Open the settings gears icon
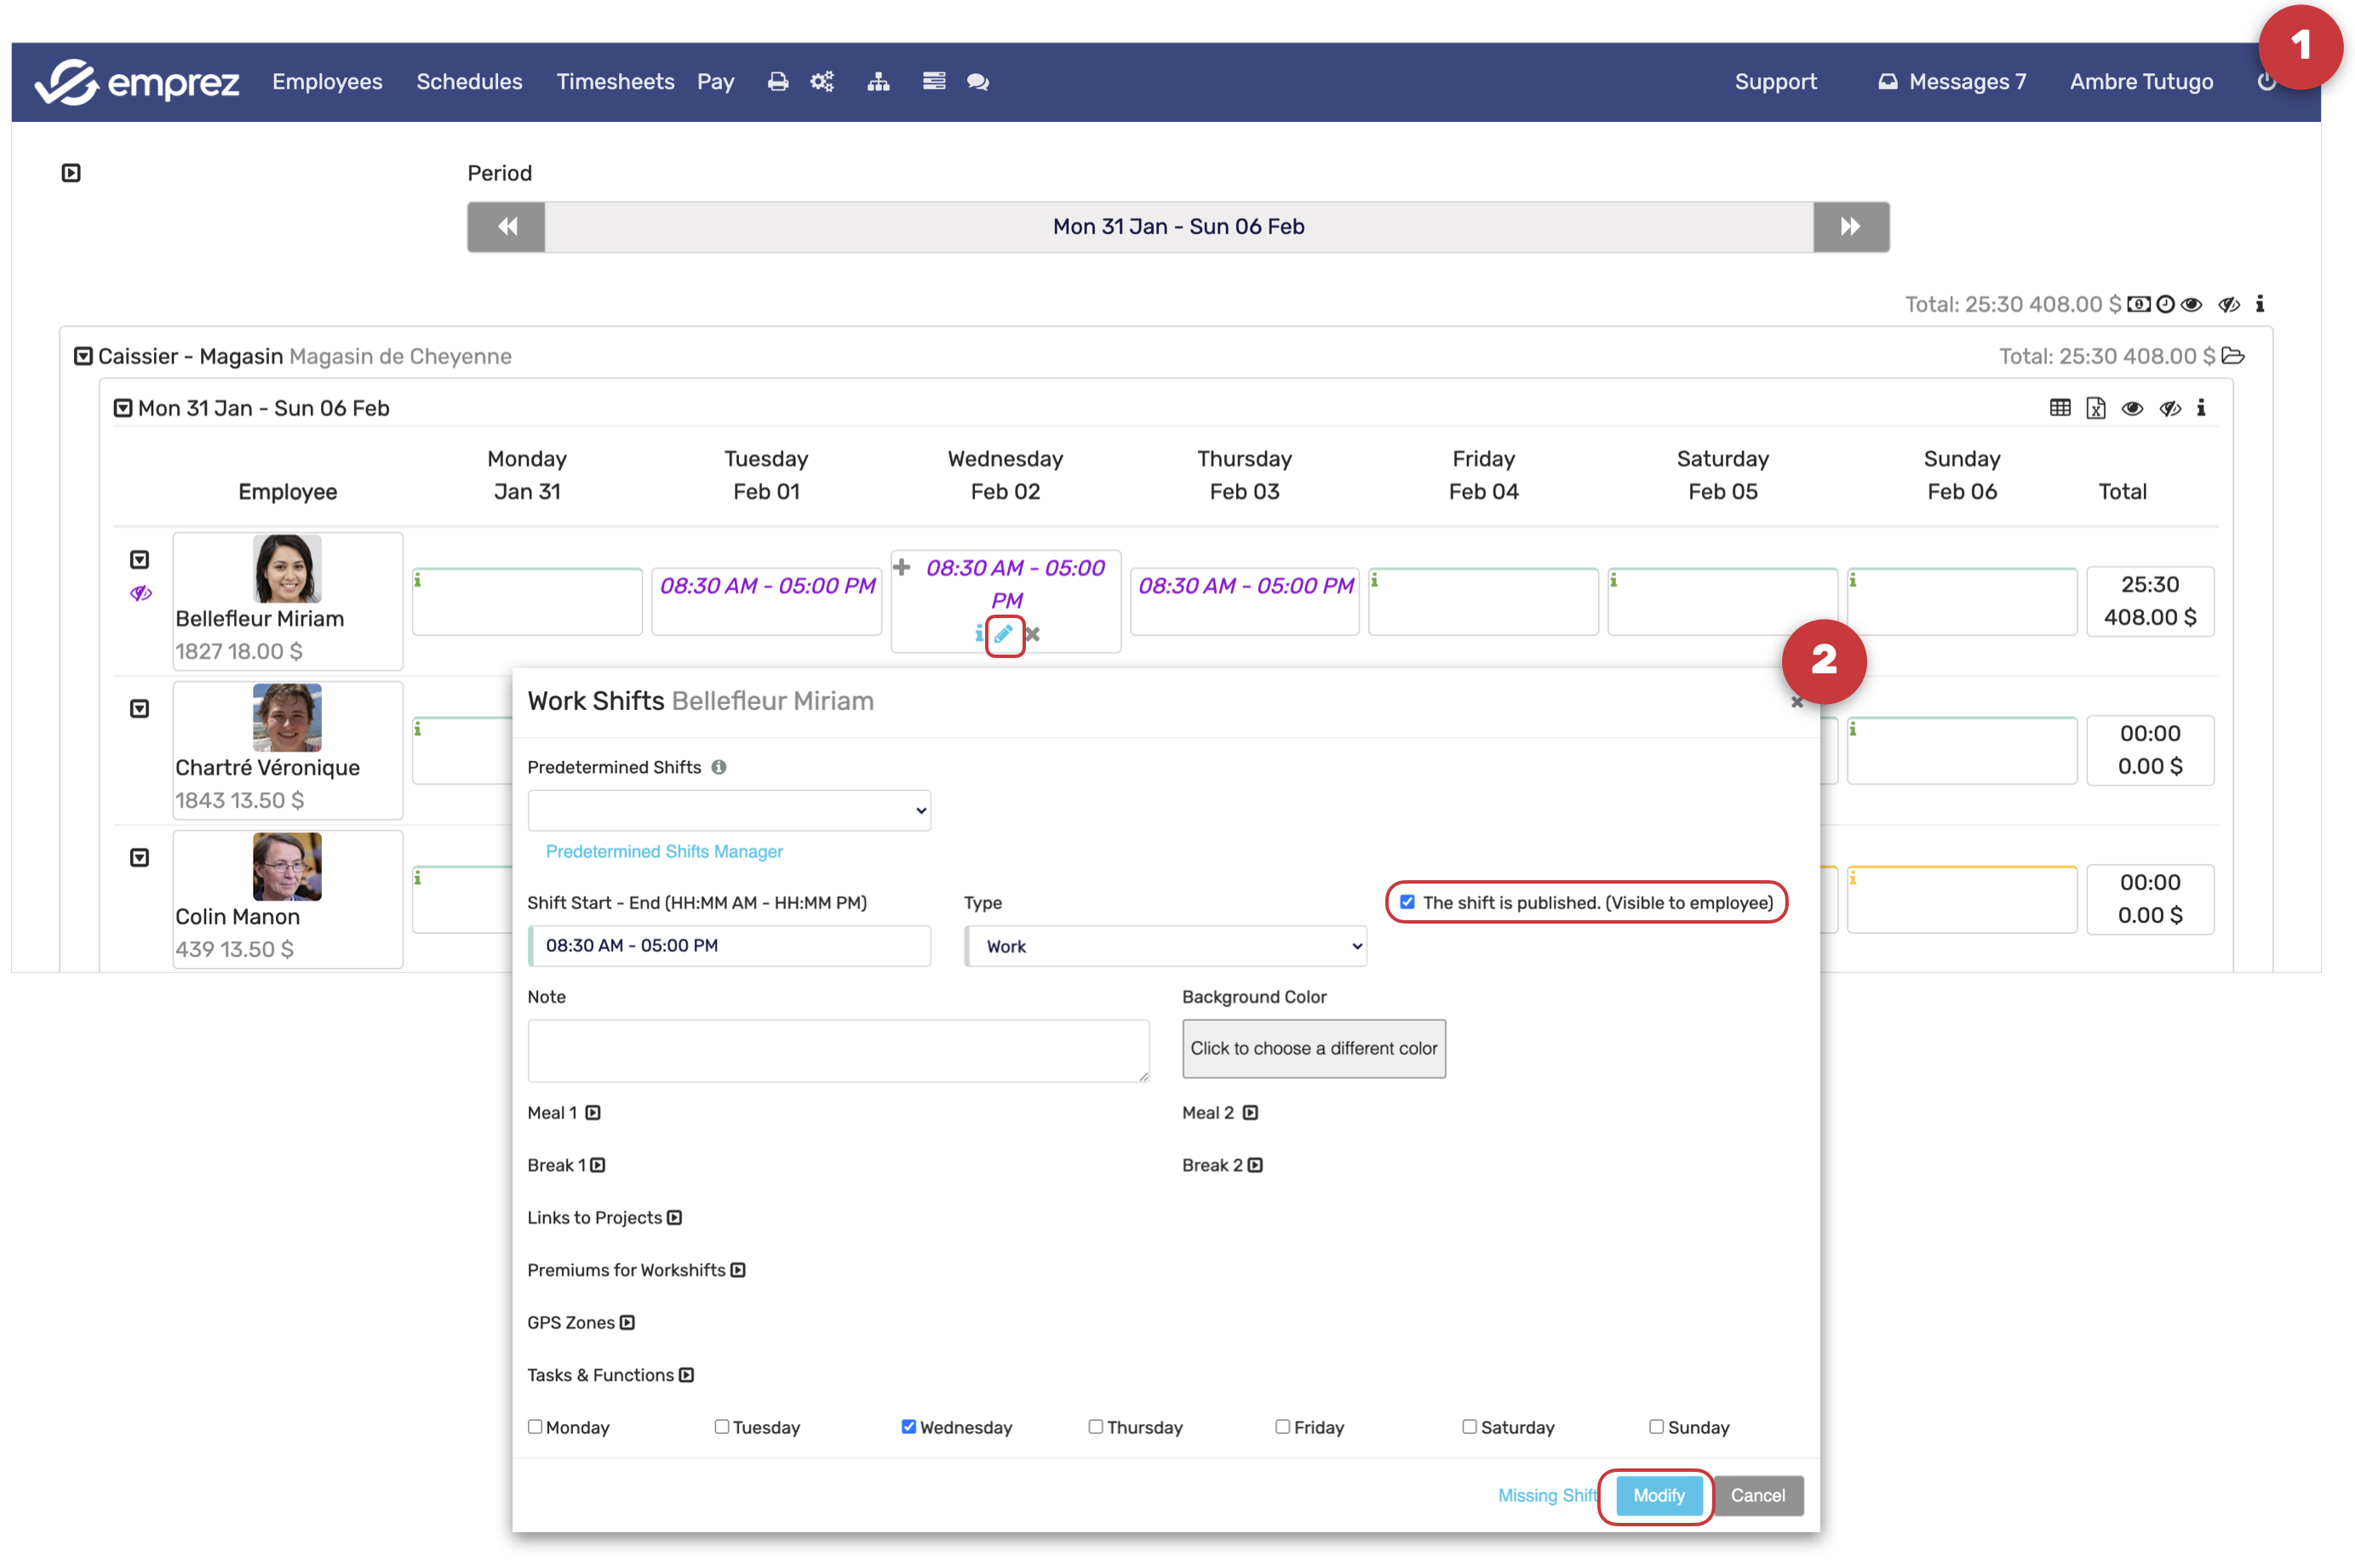The image size is (2355, 1568). [822, 82]
